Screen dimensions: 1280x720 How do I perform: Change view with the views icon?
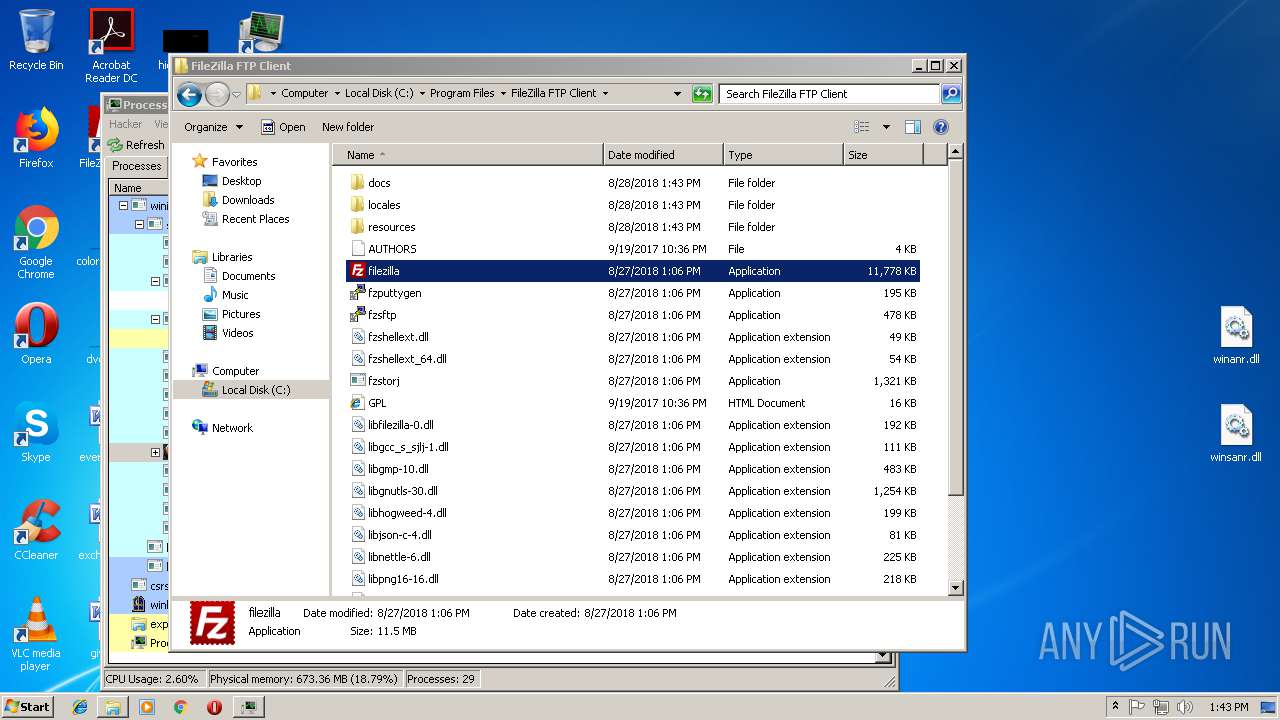[x=862, y=127]
